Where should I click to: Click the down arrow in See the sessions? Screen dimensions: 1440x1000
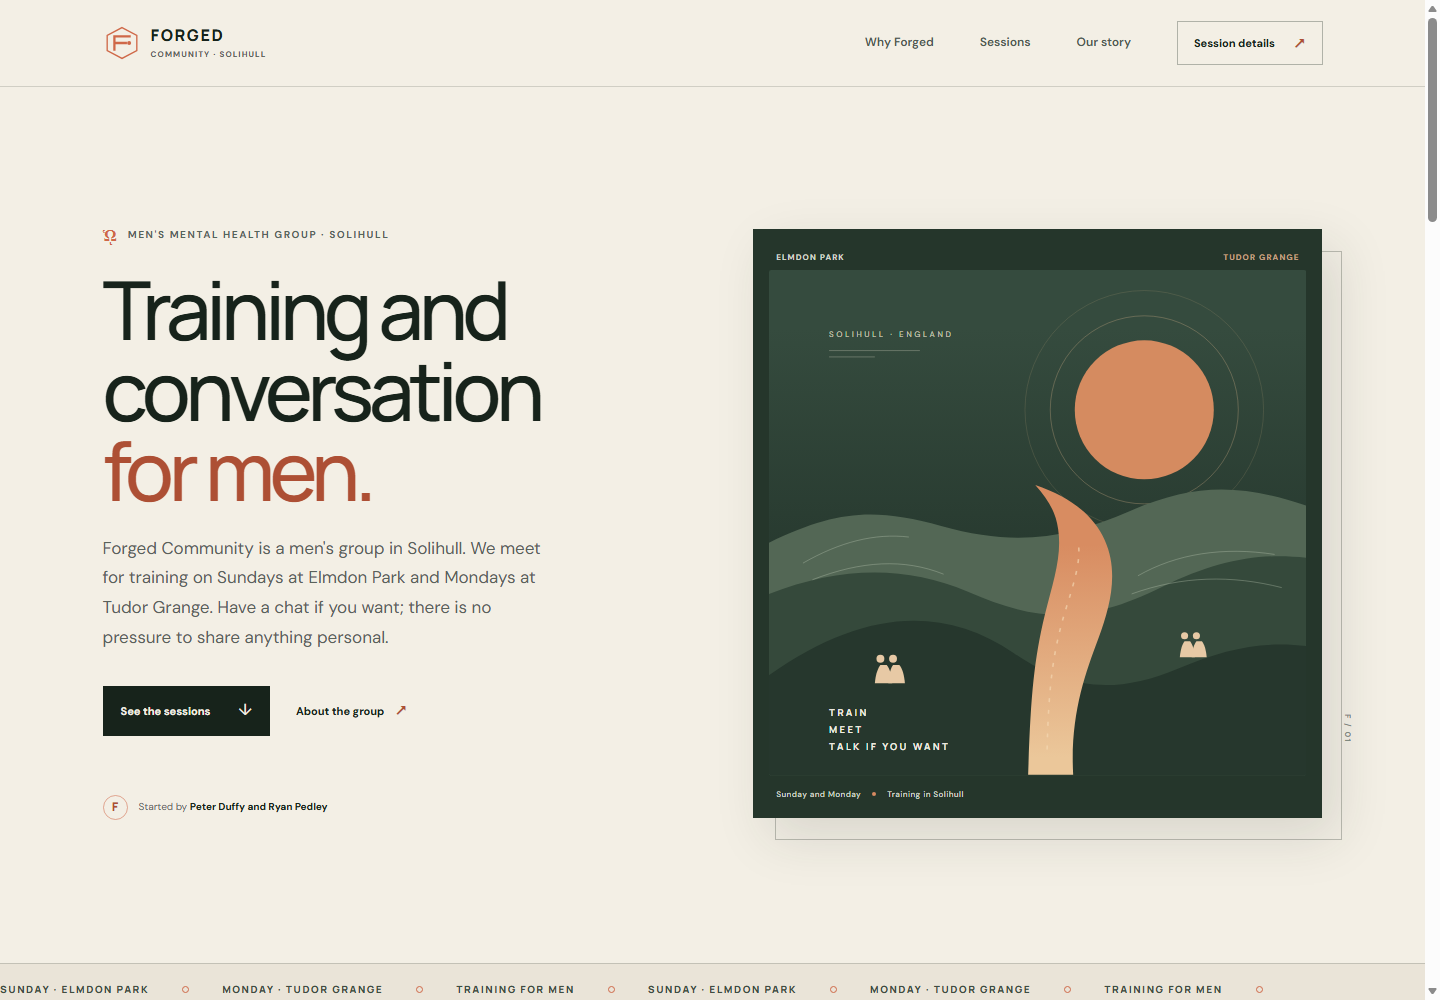coord(245,710)
